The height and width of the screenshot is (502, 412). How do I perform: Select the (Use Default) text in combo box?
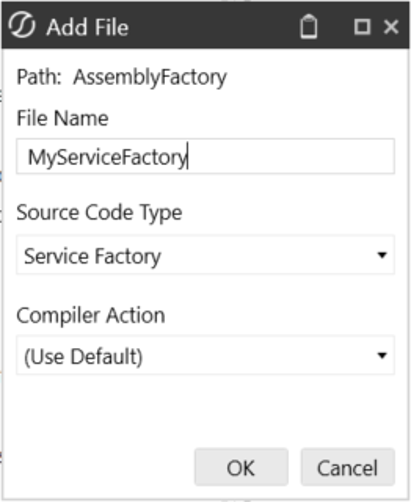83,357
